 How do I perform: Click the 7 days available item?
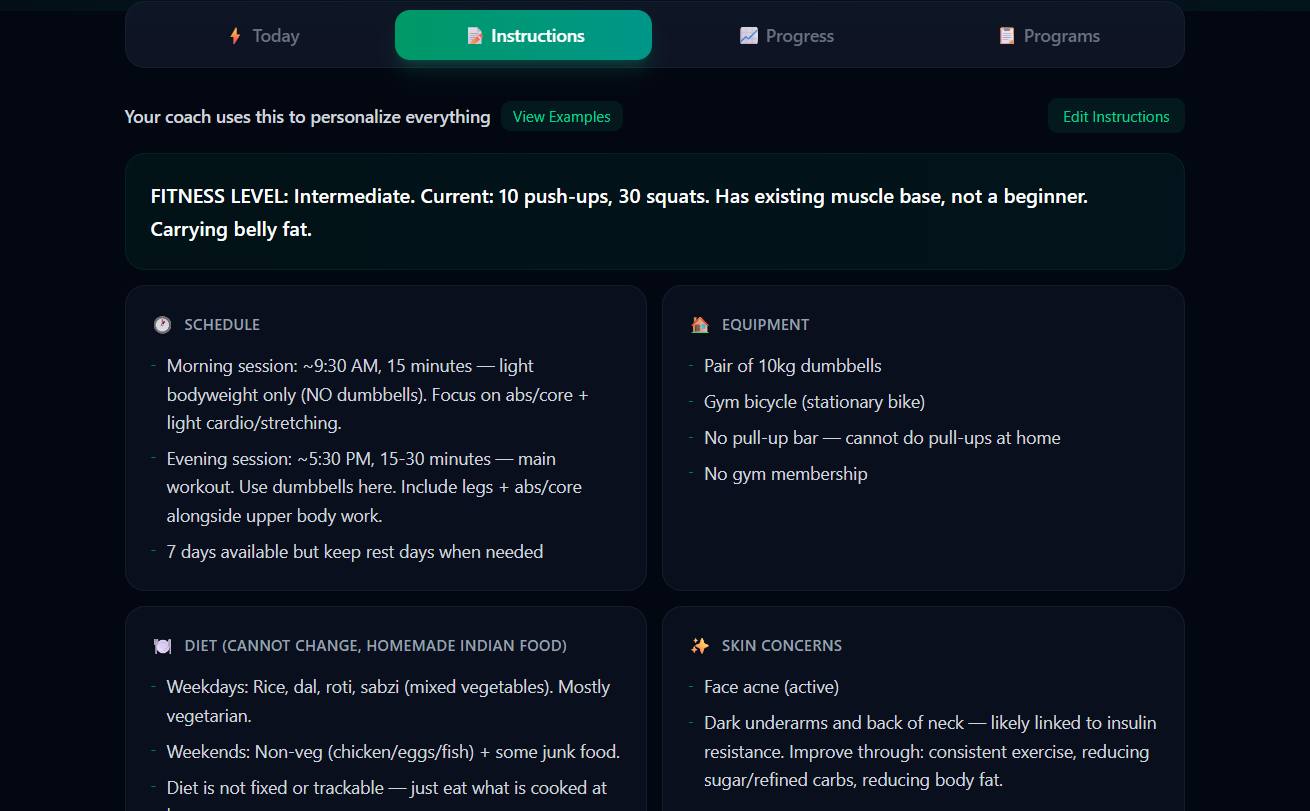click(x=355, y=552)
